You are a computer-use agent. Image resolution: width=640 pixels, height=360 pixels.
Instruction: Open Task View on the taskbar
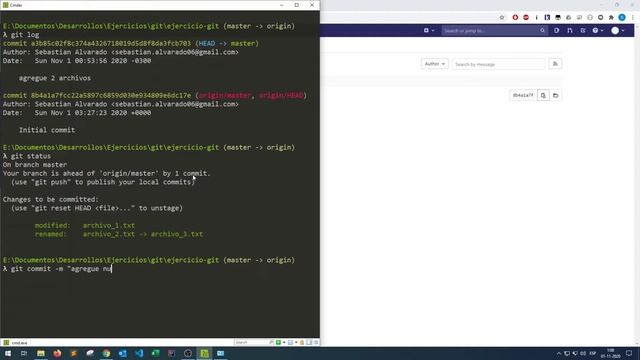pos(24,353)
